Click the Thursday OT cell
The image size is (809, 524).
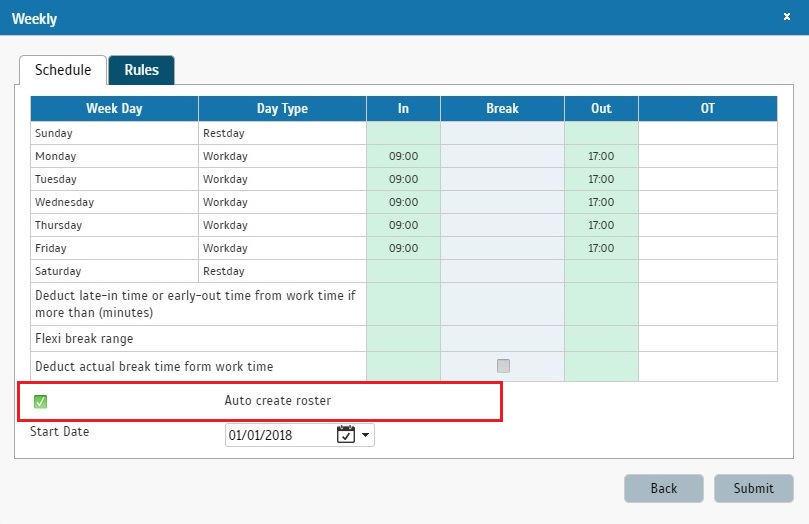[x=708, y=225]
